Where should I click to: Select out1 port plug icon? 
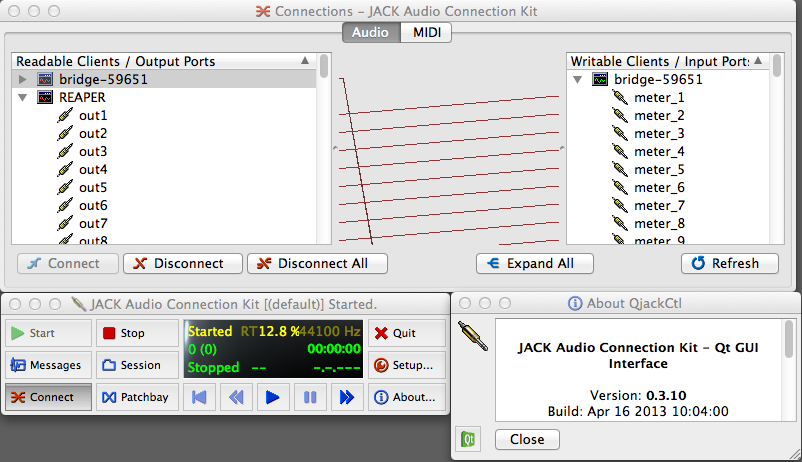point(65,116)
